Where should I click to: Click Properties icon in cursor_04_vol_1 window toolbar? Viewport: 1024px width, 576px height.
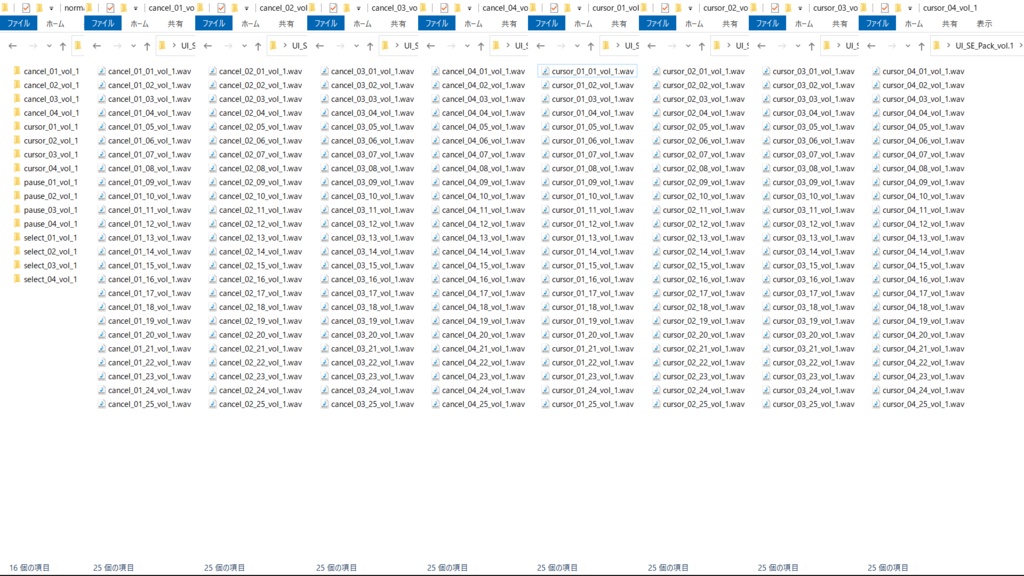884,8
